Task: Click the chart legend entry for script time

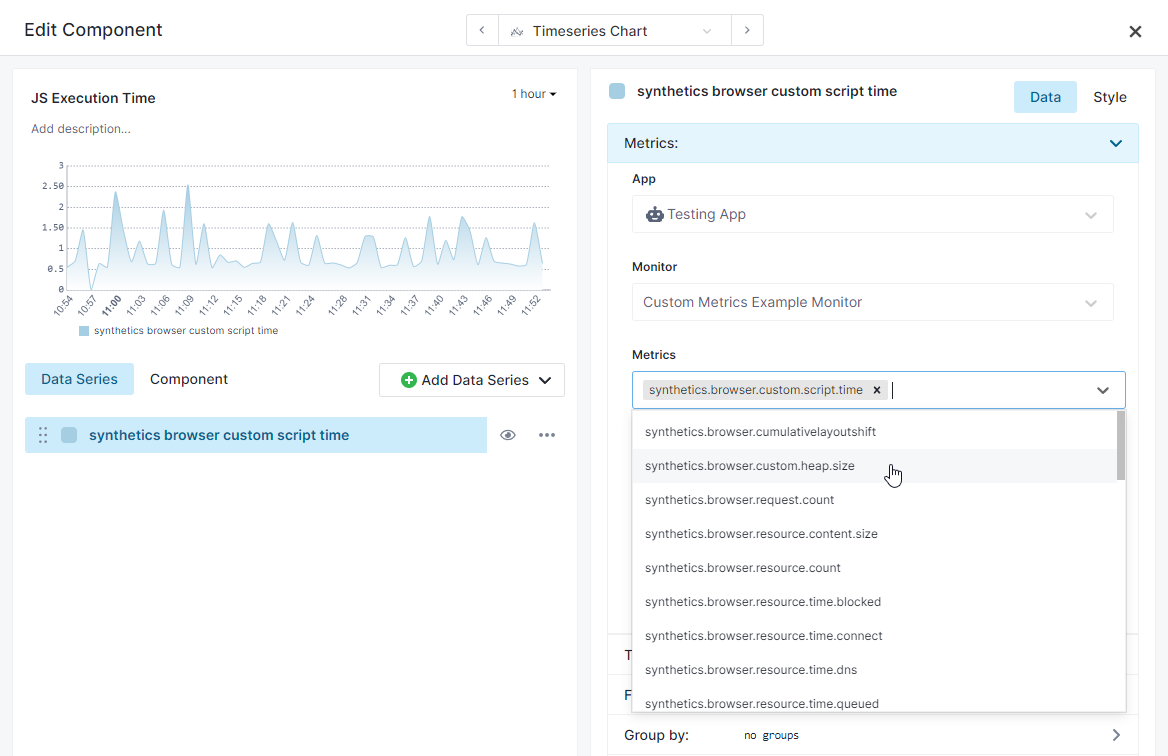Action: (x=179, y=331)
